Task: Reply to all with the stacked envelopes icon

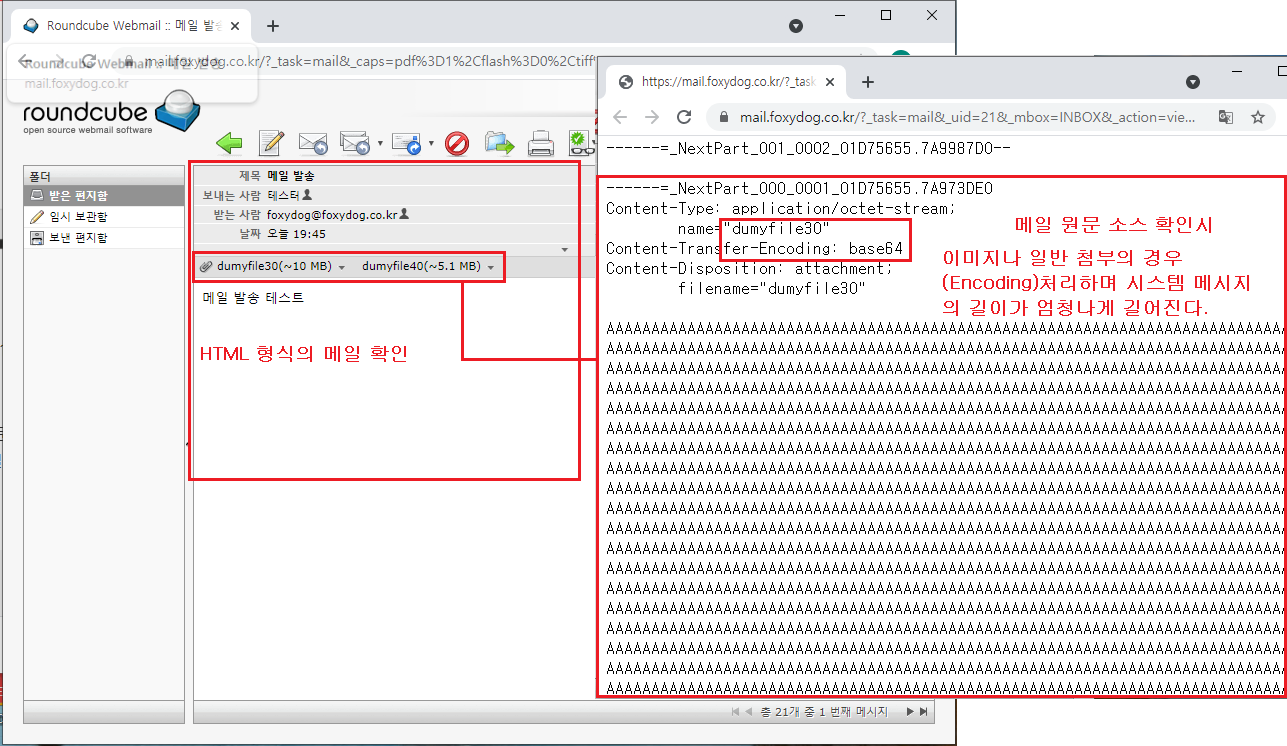Action: 355,144
